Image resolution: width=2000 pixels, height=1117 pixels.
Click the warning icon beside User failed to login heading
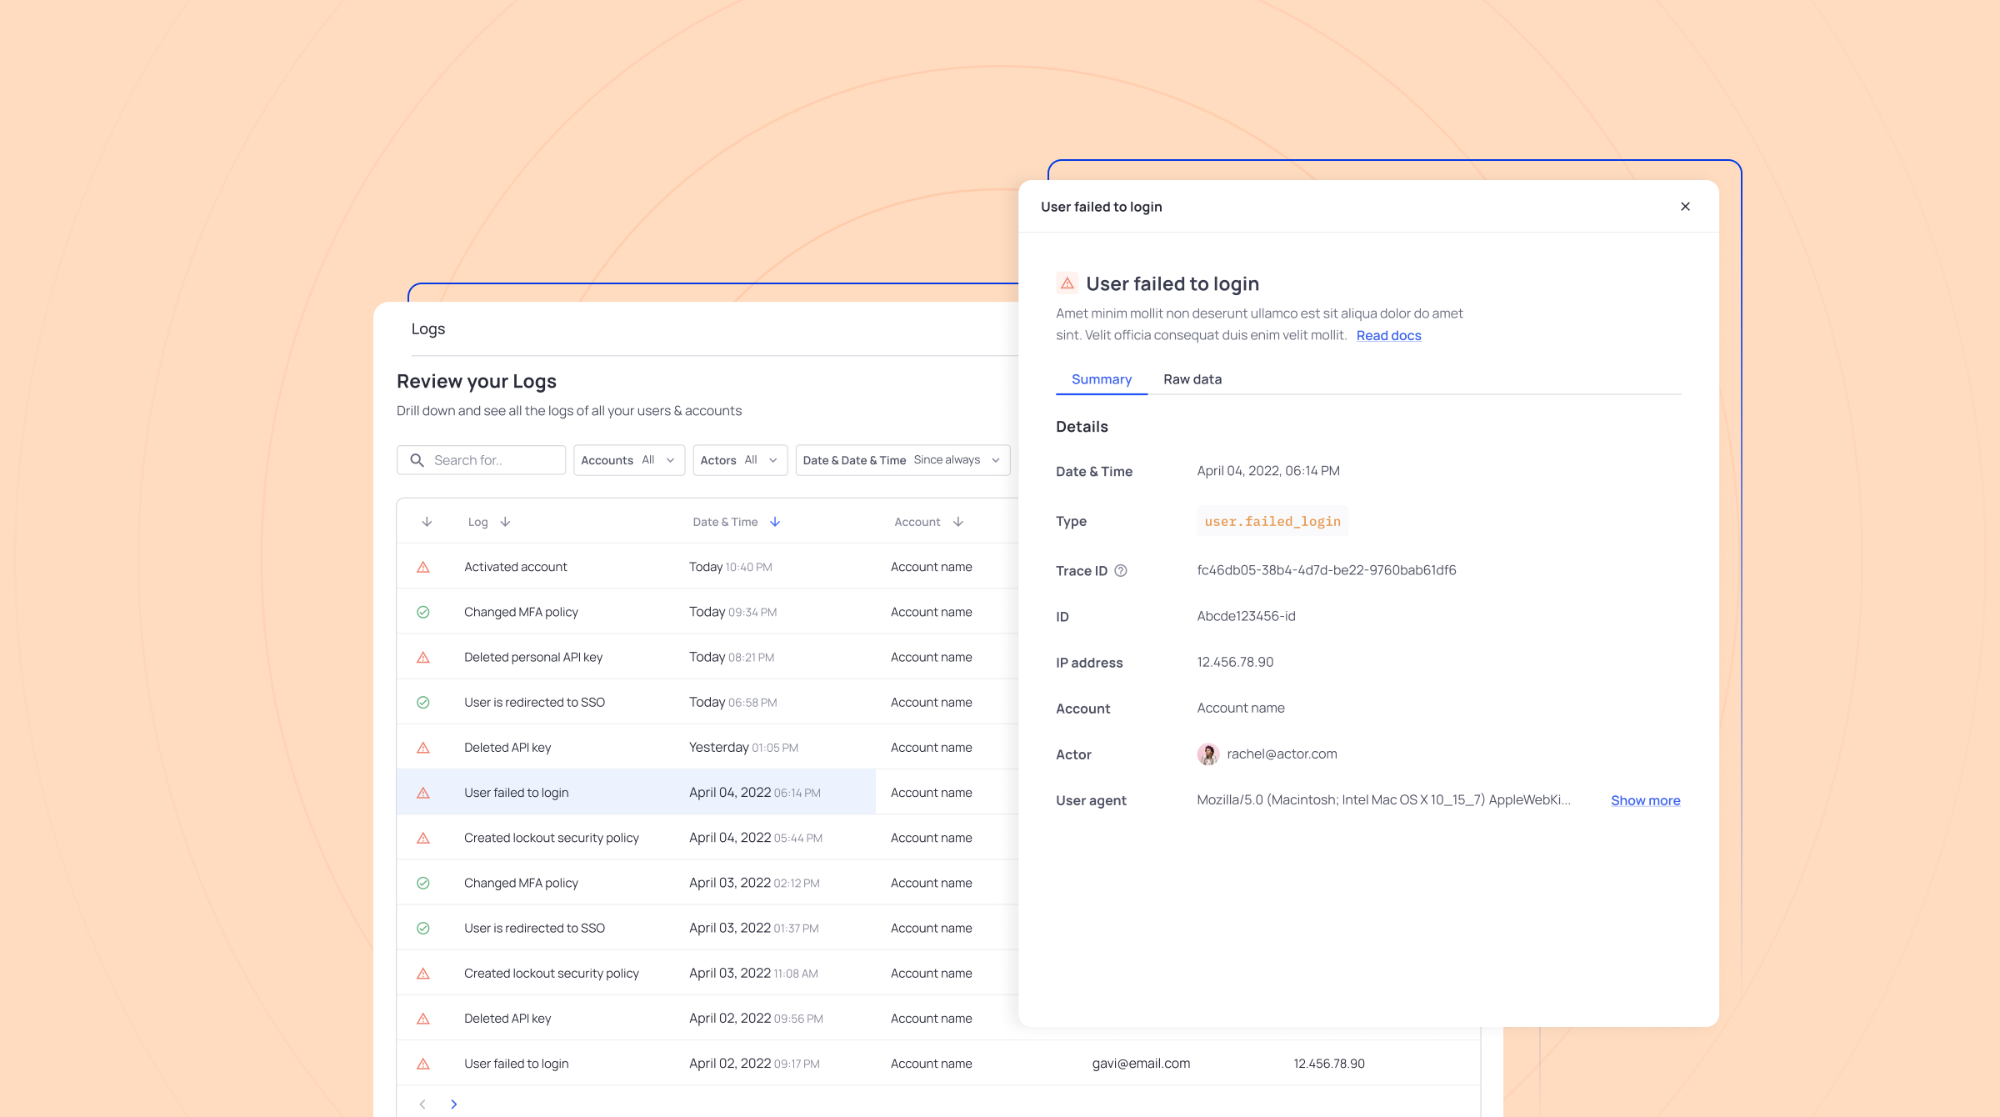(x=1067, y=283)
